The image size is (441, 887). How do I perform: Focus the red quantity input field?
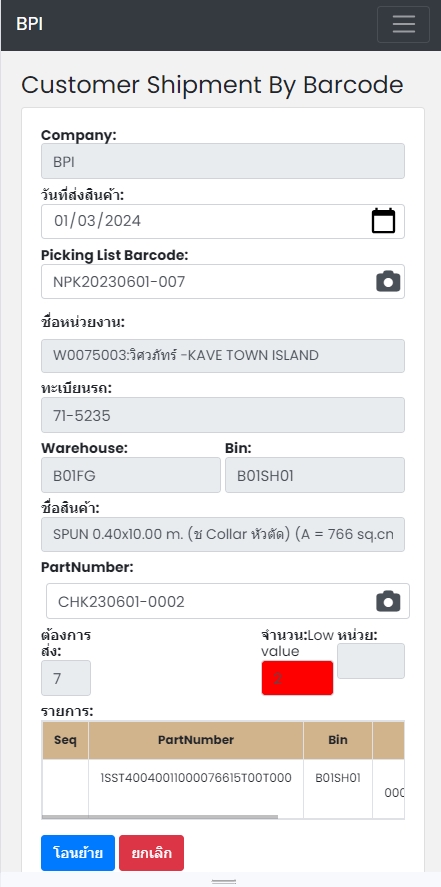[297, 678]
